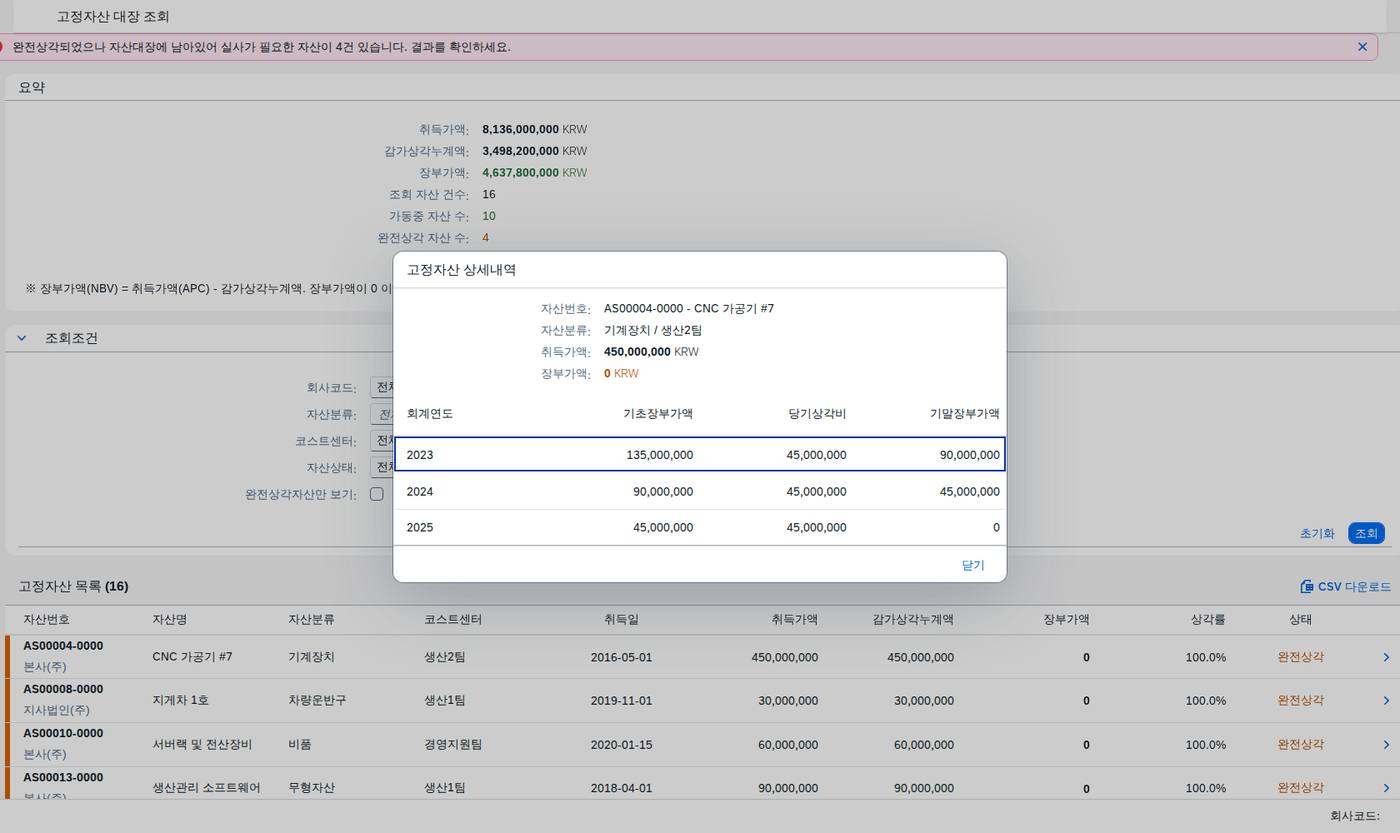1400x833 pixels.
Task: Click the 초기화 reset button
Action: pyautogui.click(x=1317, y=533)
